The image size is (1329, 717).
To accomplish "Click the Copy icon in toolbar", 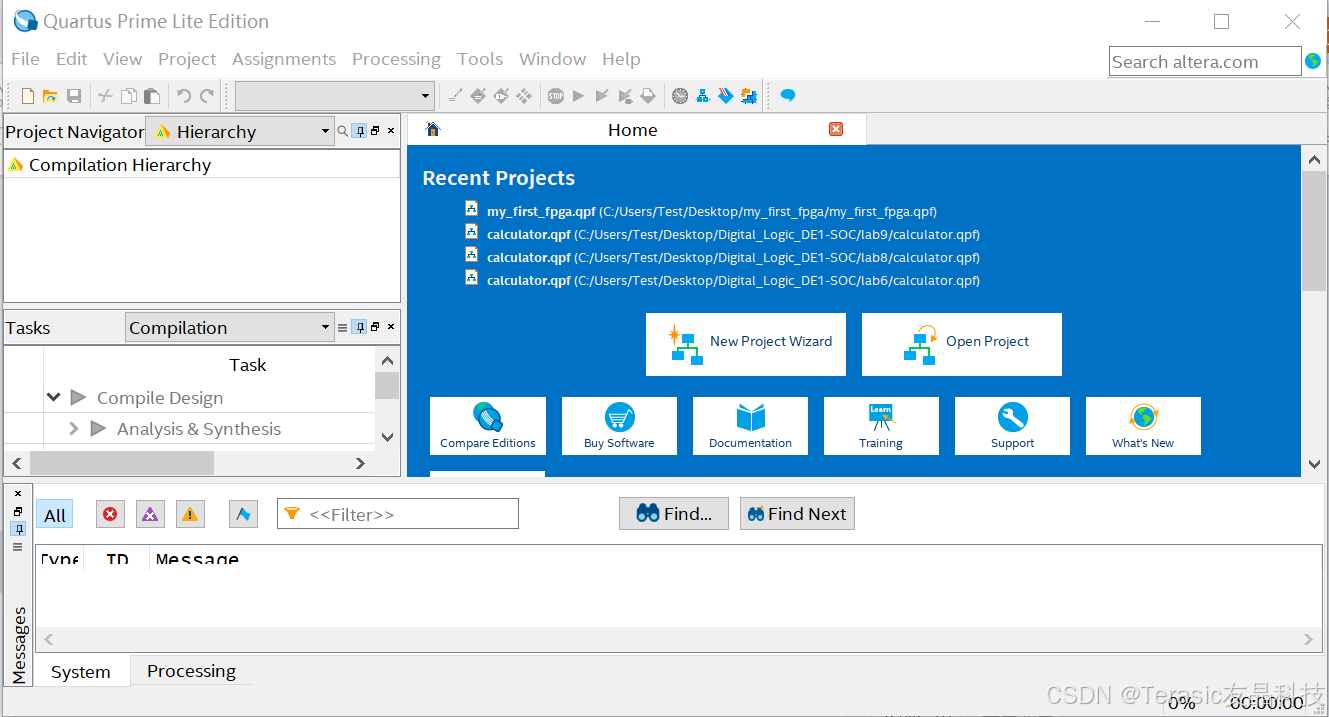I will tap(129, 96).
